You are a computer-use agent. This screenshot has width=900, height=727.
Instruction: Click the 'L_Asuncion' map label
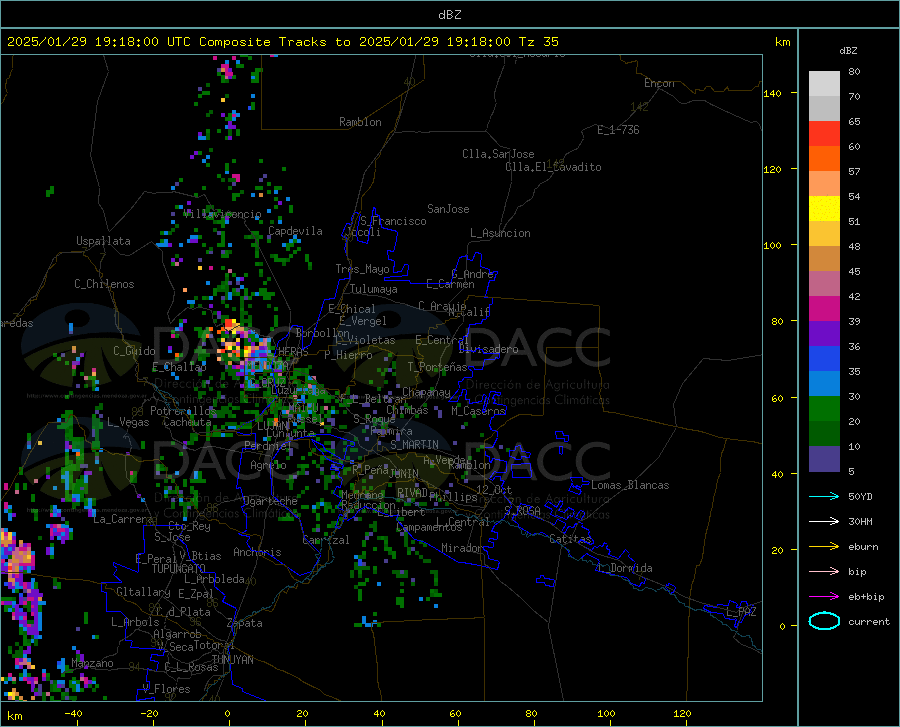coord(501,233)
